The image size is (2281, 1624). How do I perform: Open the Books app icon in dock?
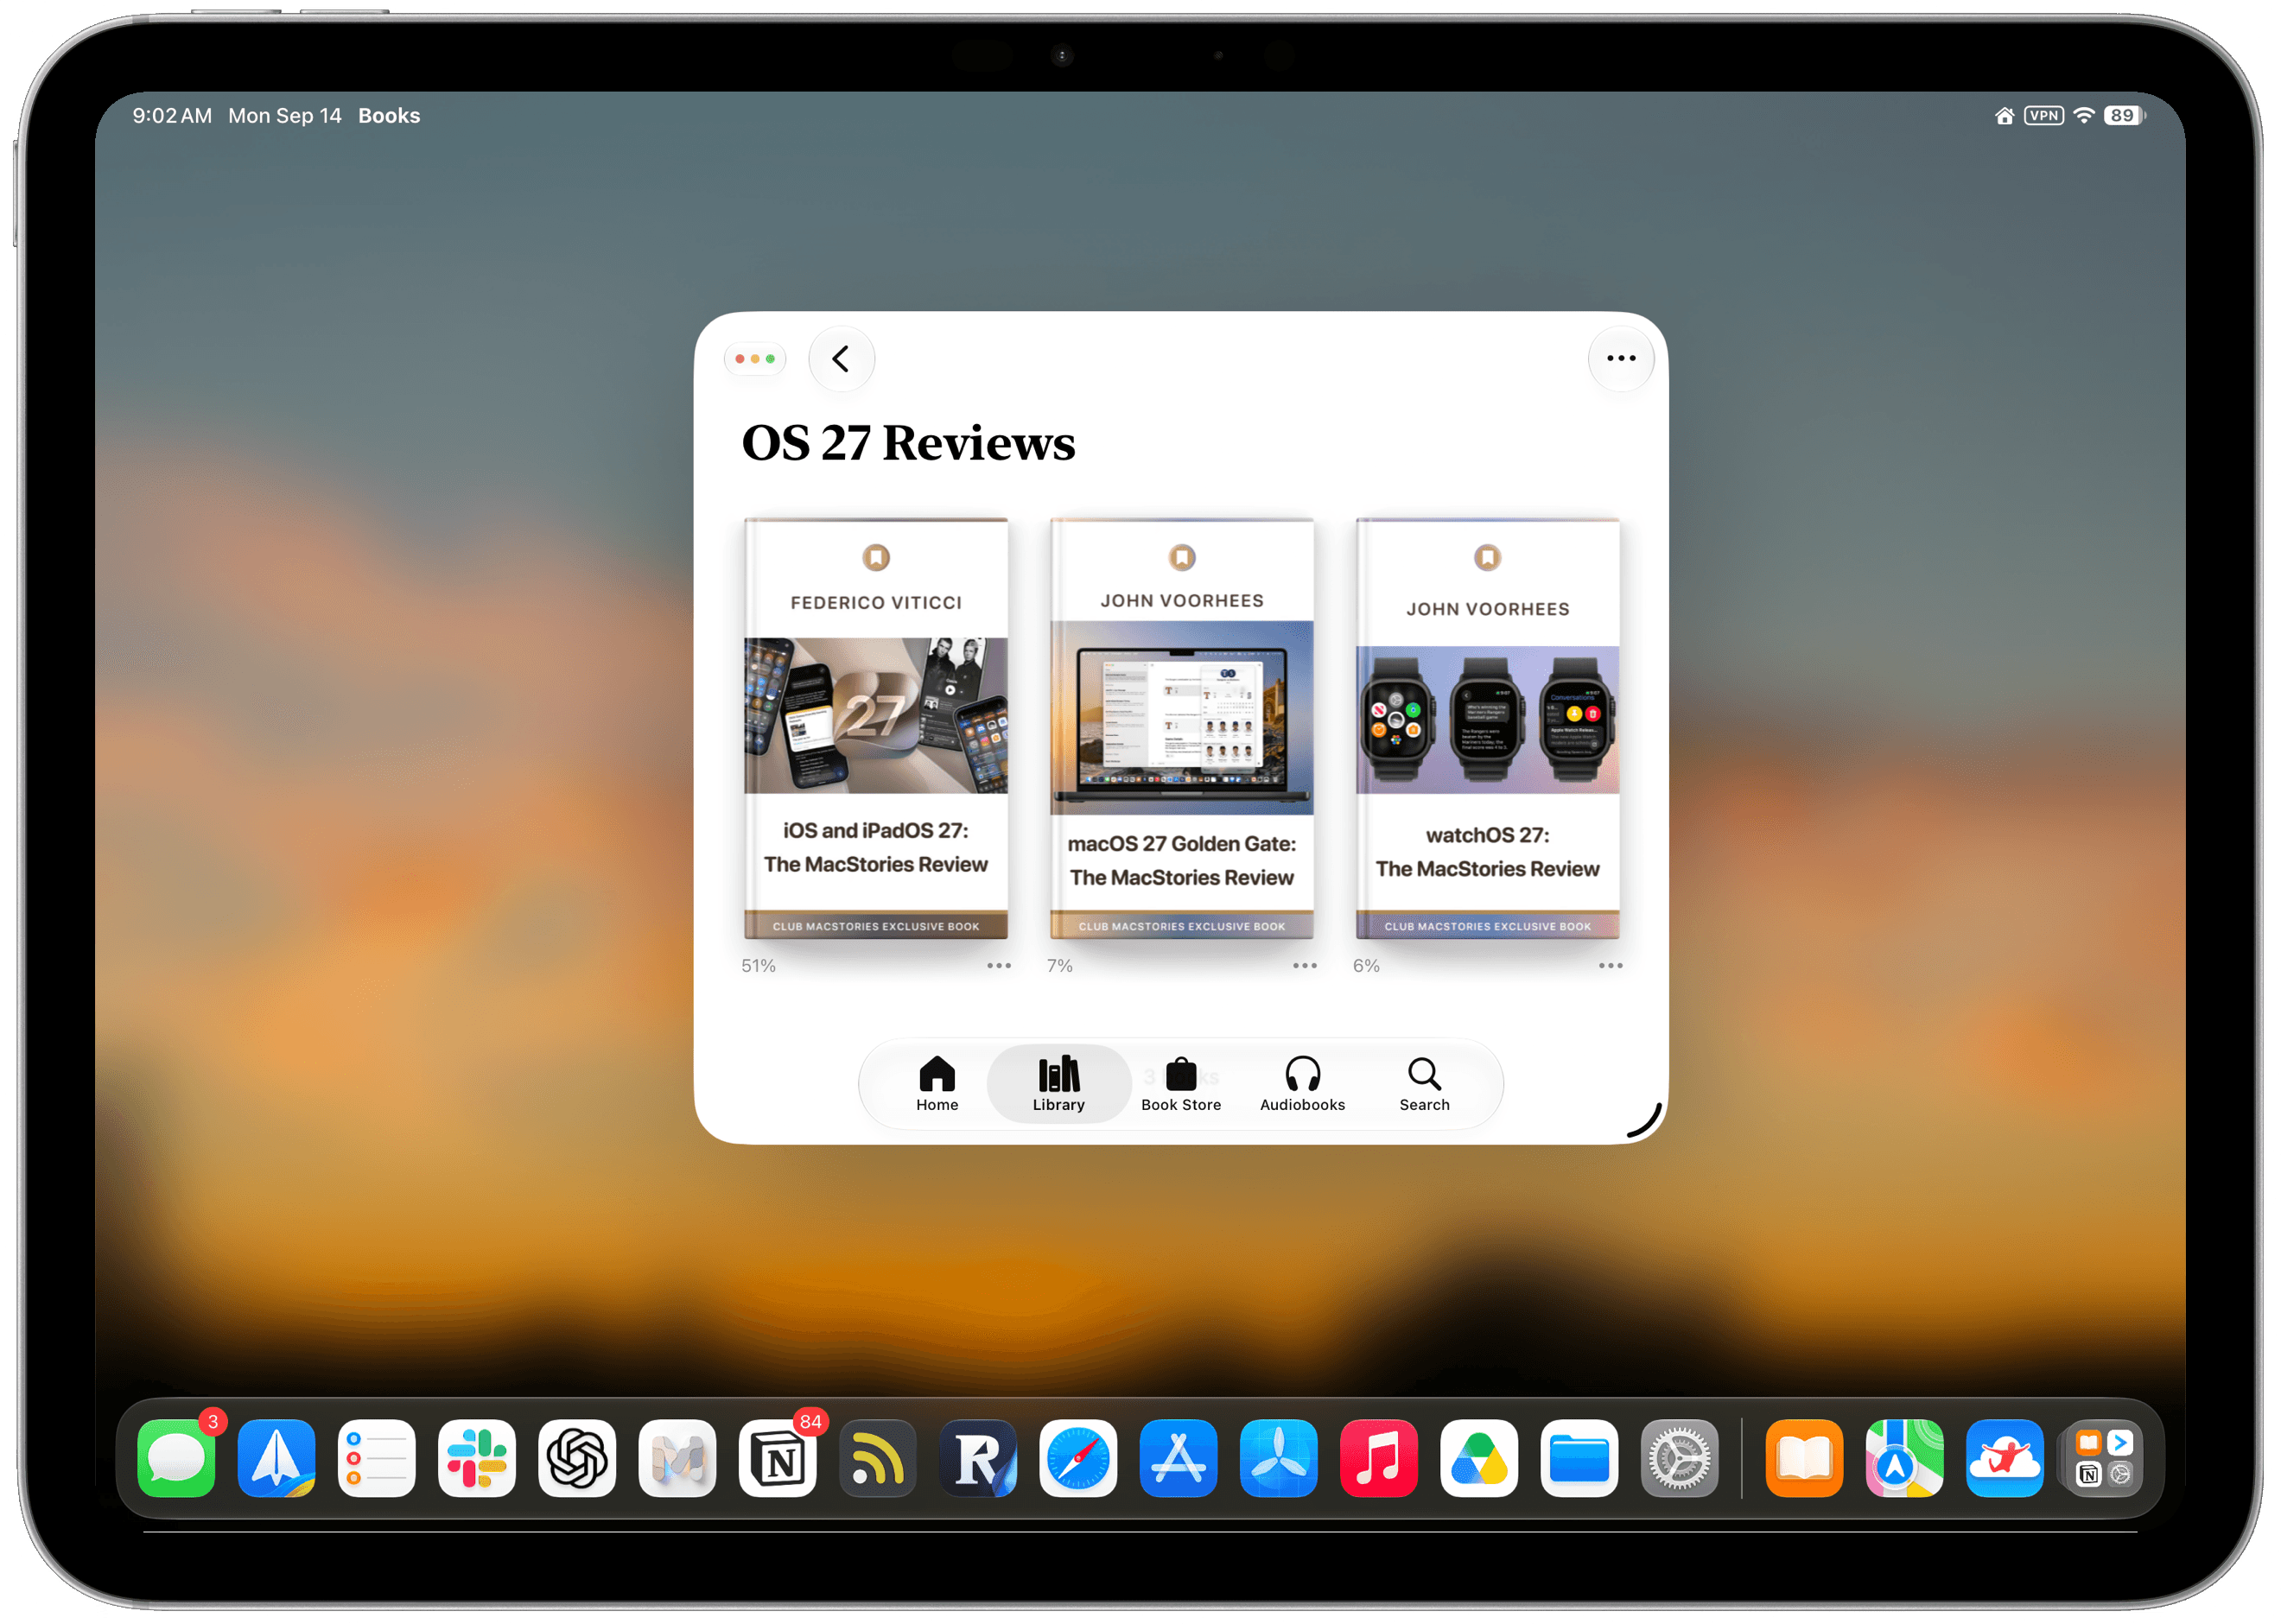[x=1804, y=1458]
